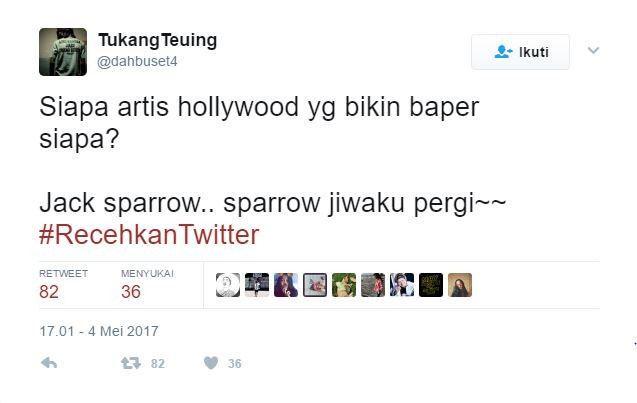Image resolution: width=637 pixels, height=403 pixels.
Task: View the 36 Menyukai likes list
Action: point(147,286)
